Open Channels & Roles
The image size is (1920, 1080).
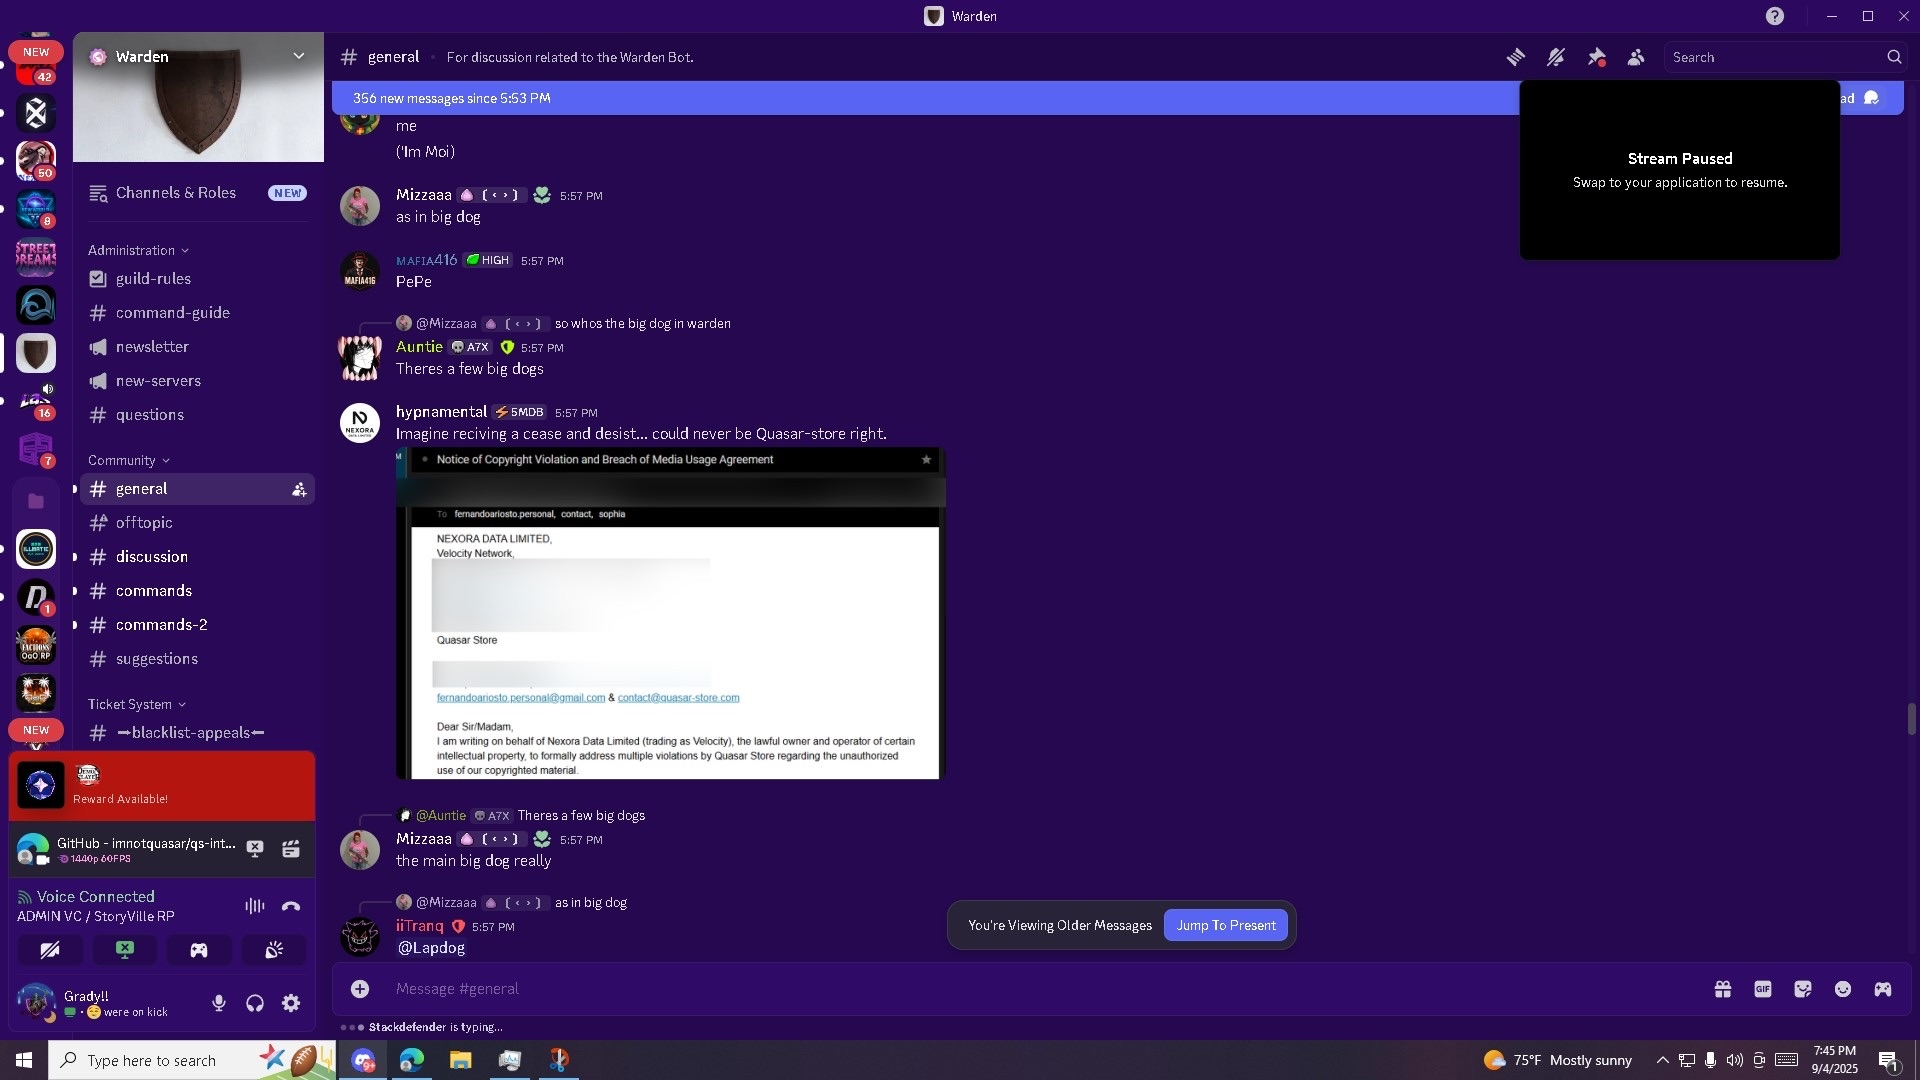(197, 193)
